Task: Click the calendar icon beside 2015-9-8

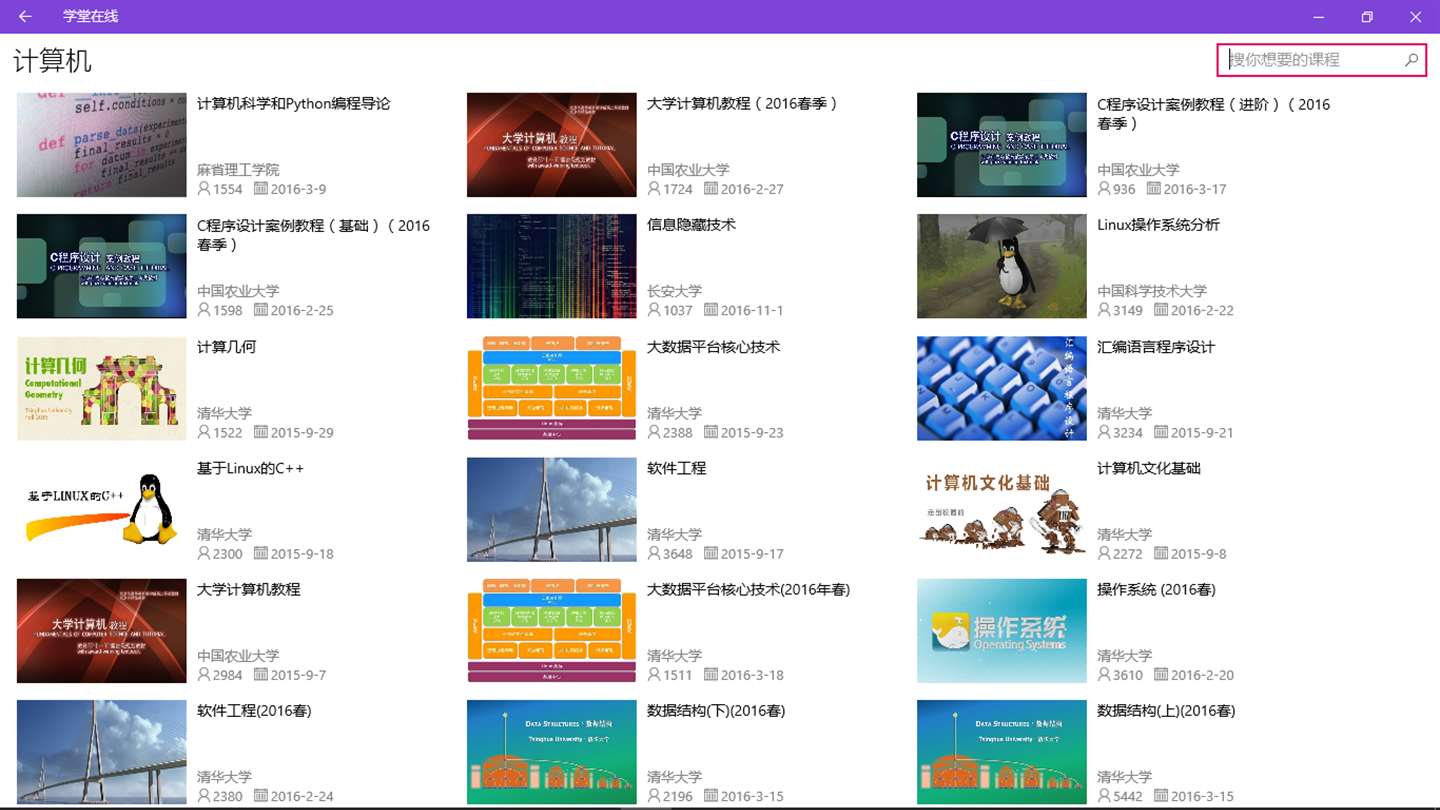Action: (1161, 553)
